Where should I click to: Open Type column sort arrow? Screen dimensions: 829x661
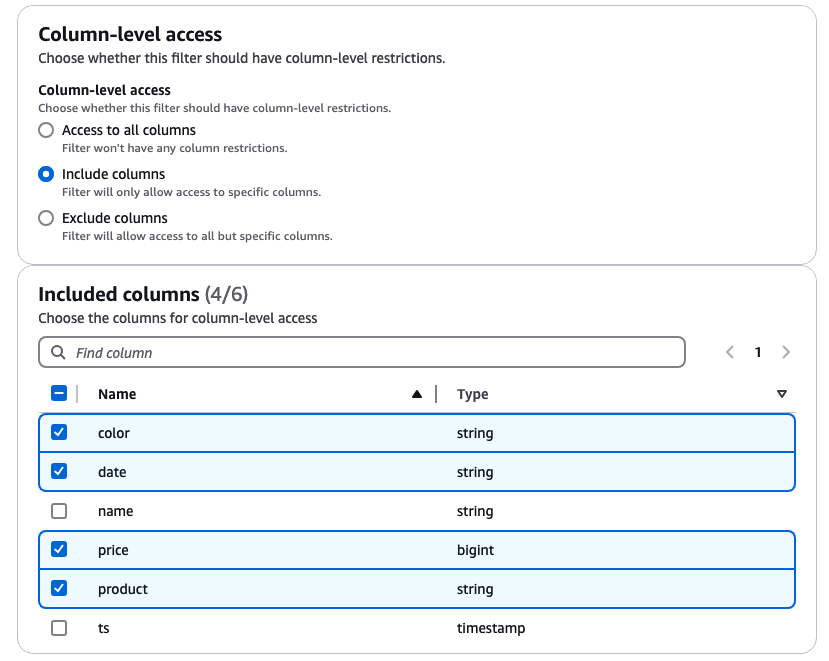tap(782, 394)
